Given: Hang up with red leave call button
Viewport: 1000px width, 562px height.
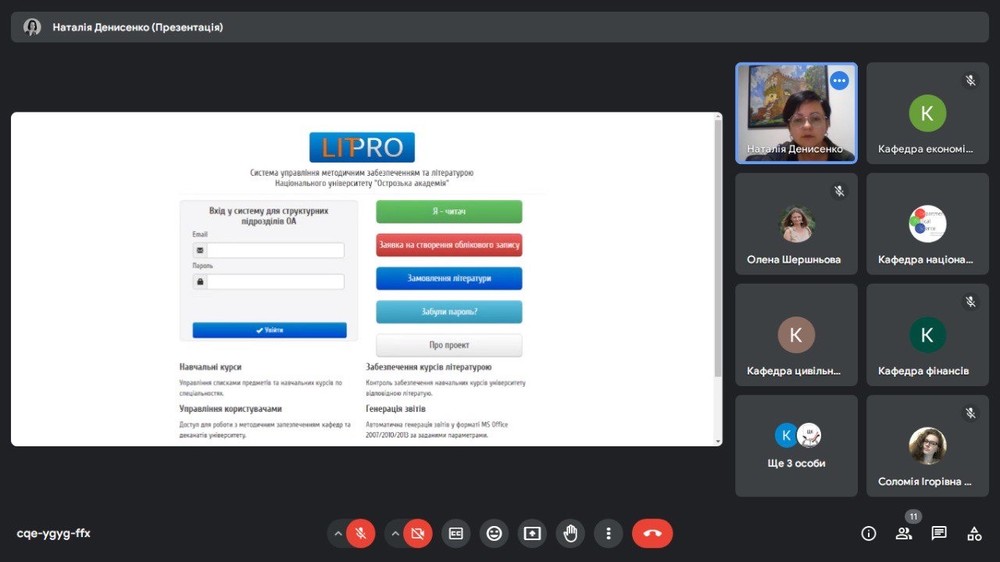Looking at the screenshot, I should click(x=652, y=533).
